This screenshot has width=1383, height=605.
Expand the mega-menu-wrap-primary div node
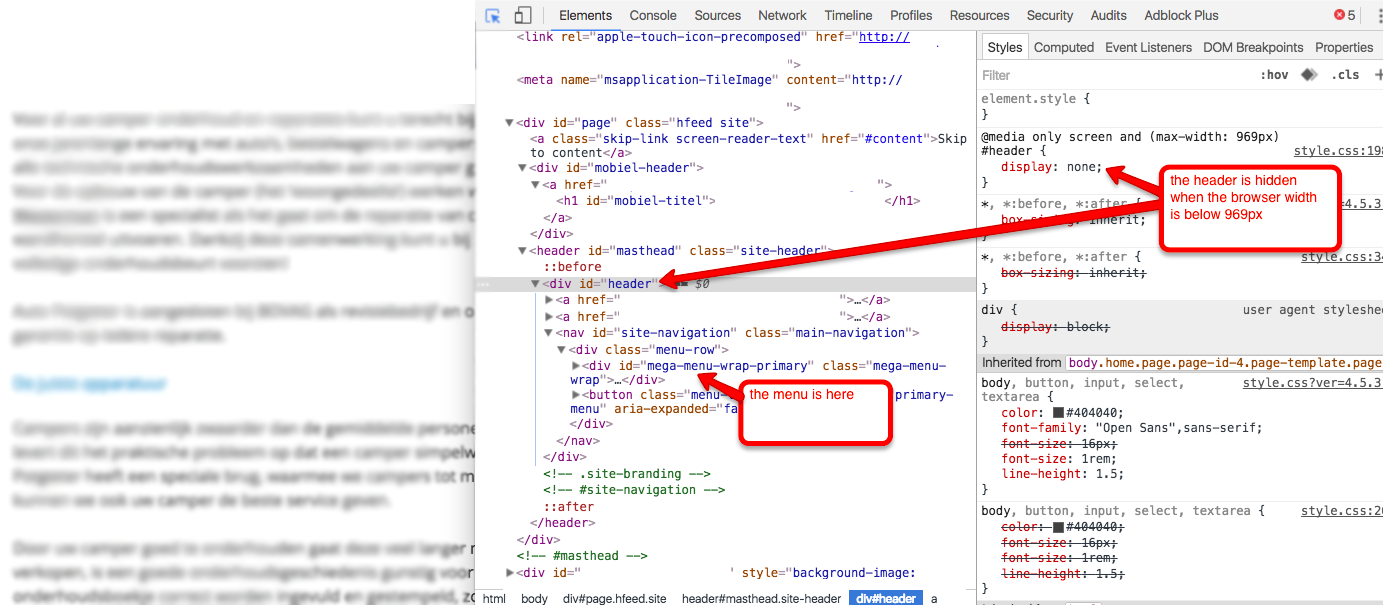pyautogui.click(x=575, y=366)
